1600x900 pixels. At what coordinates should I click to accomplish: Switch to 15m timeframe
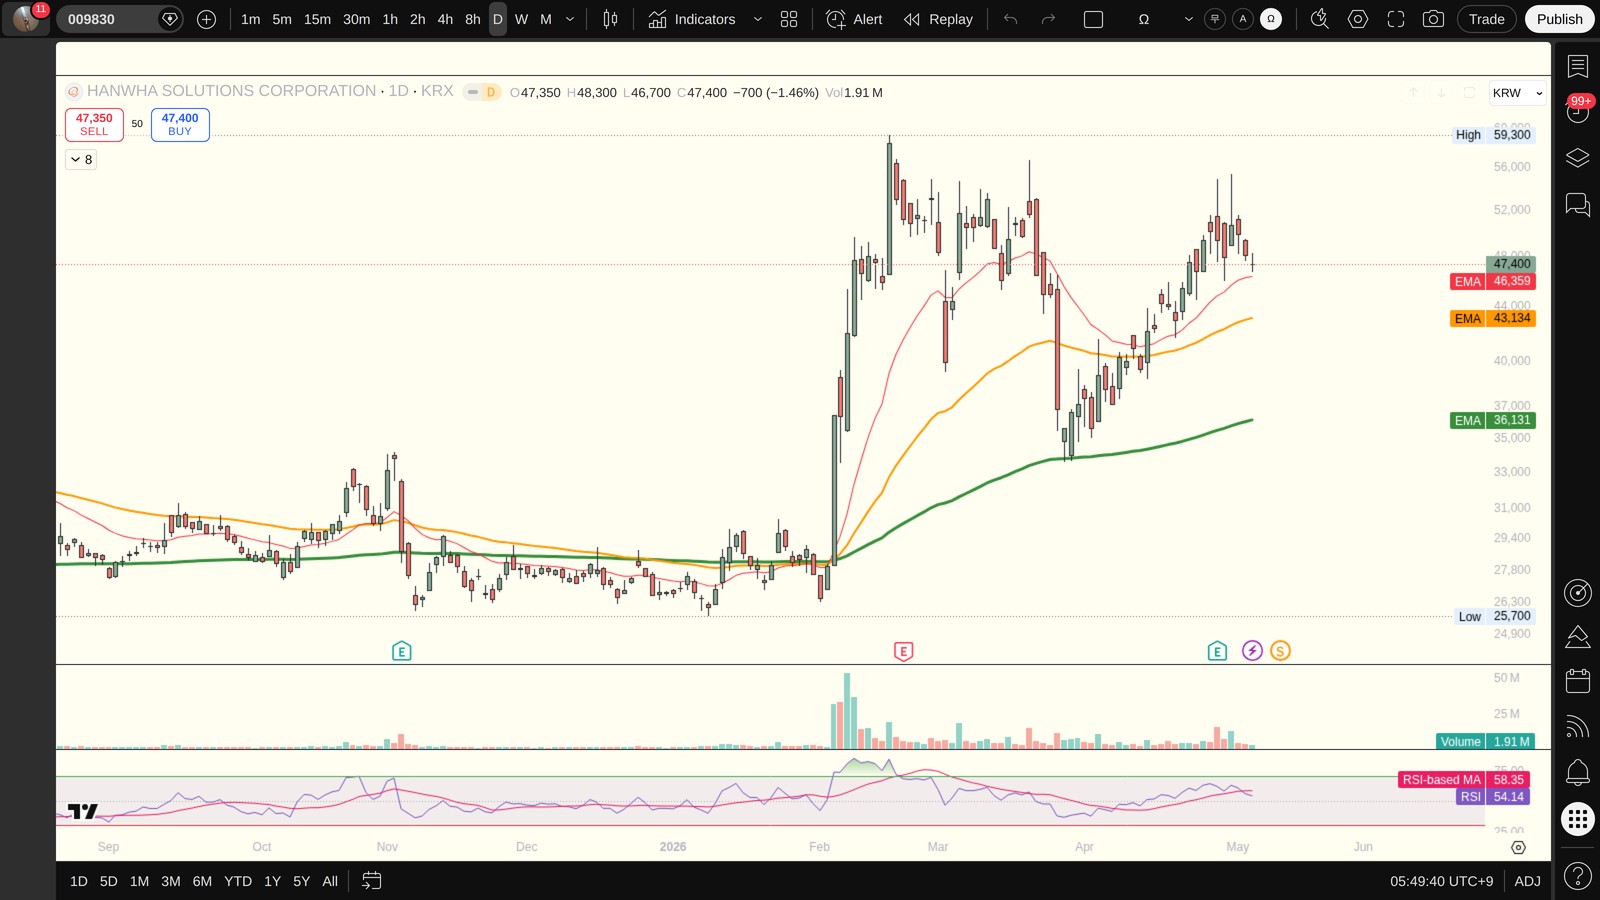tap(318, 19)
